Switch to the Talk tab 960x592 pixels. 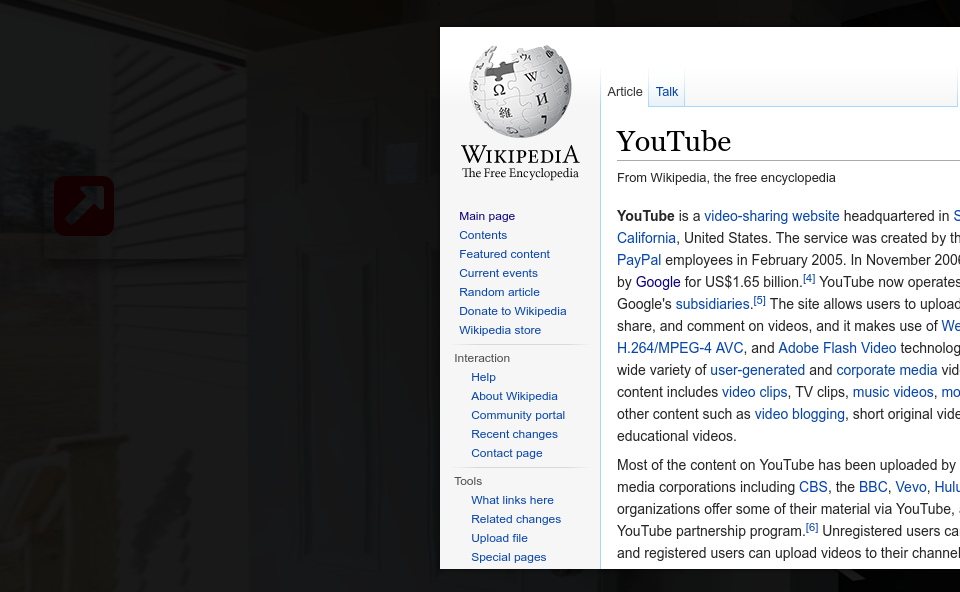pos(667,92)
